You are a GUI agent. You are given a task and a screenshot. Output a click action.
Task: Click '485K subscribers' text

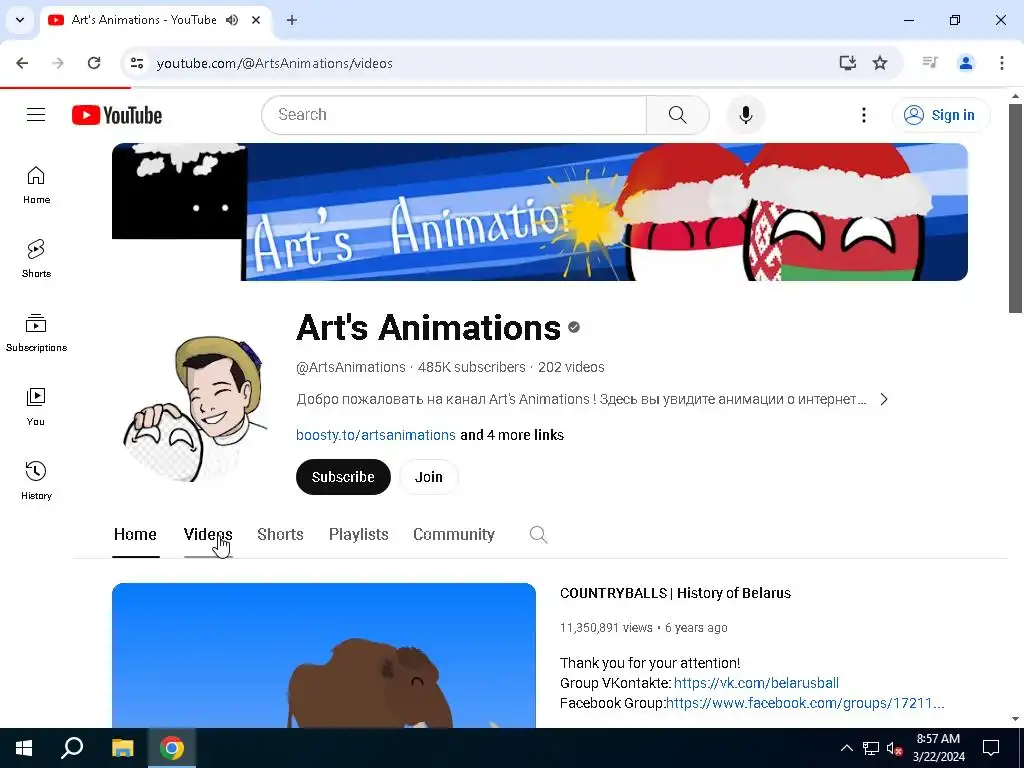coord(472,367)
